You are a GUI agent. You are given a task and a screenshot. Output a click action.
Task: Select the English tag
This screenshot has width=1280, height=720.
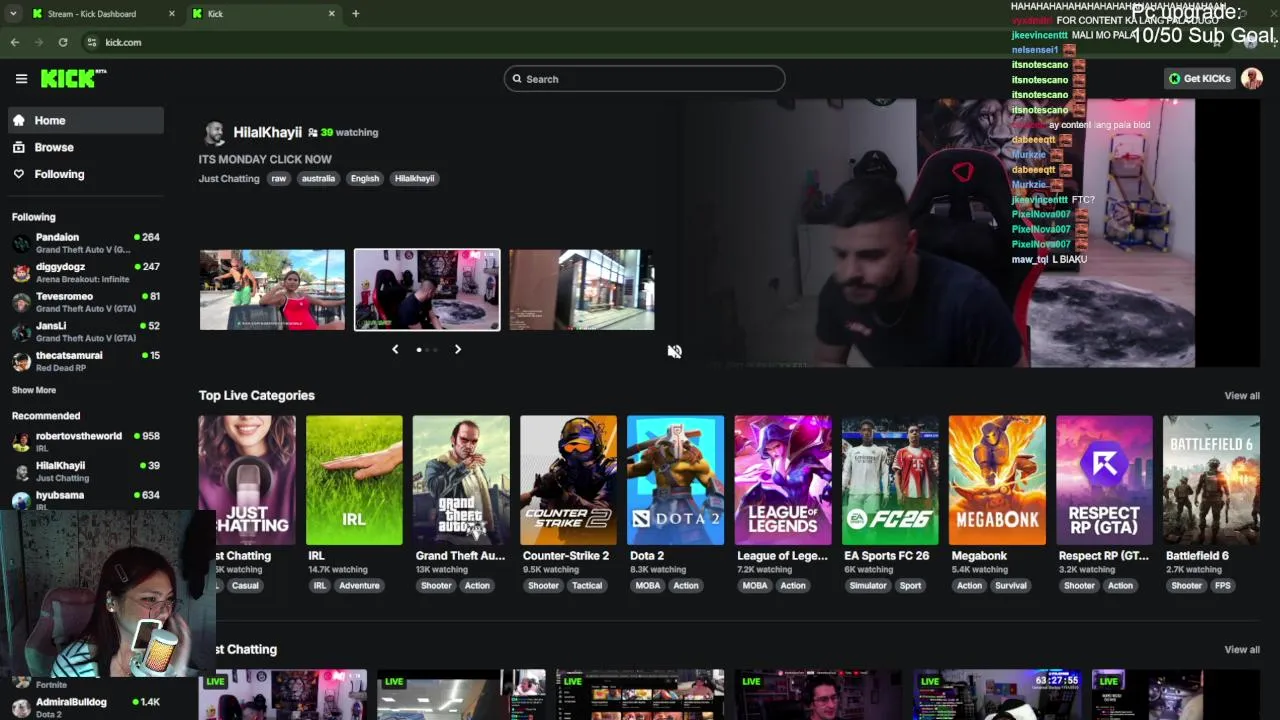[x=365, y=178]
